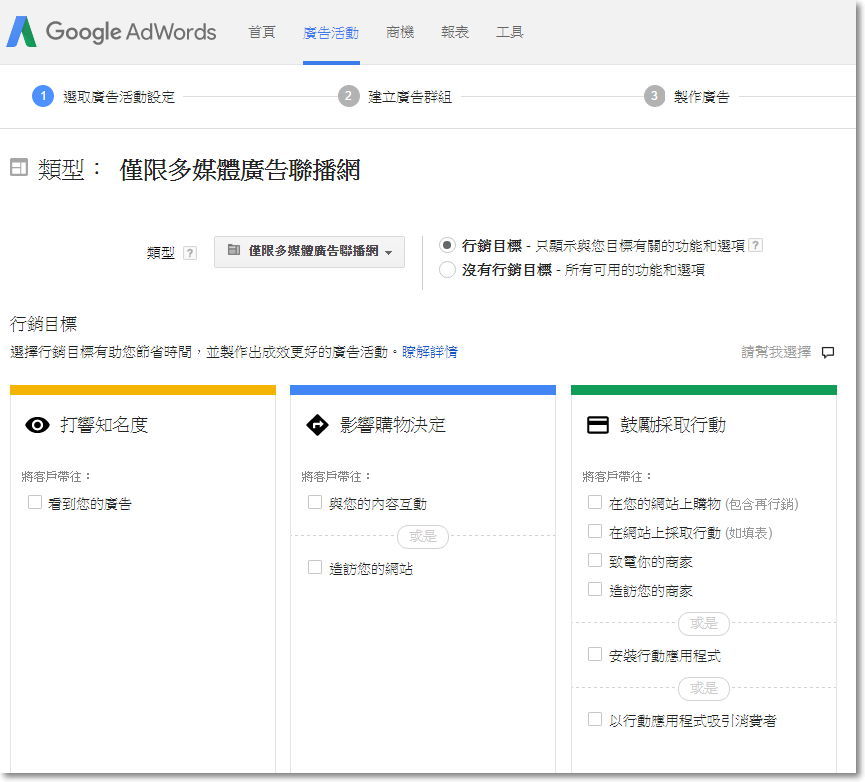Click the 請幫我選擇 help link
The width and height of the screenshot is (865, 782).
[x=776, y=352]
